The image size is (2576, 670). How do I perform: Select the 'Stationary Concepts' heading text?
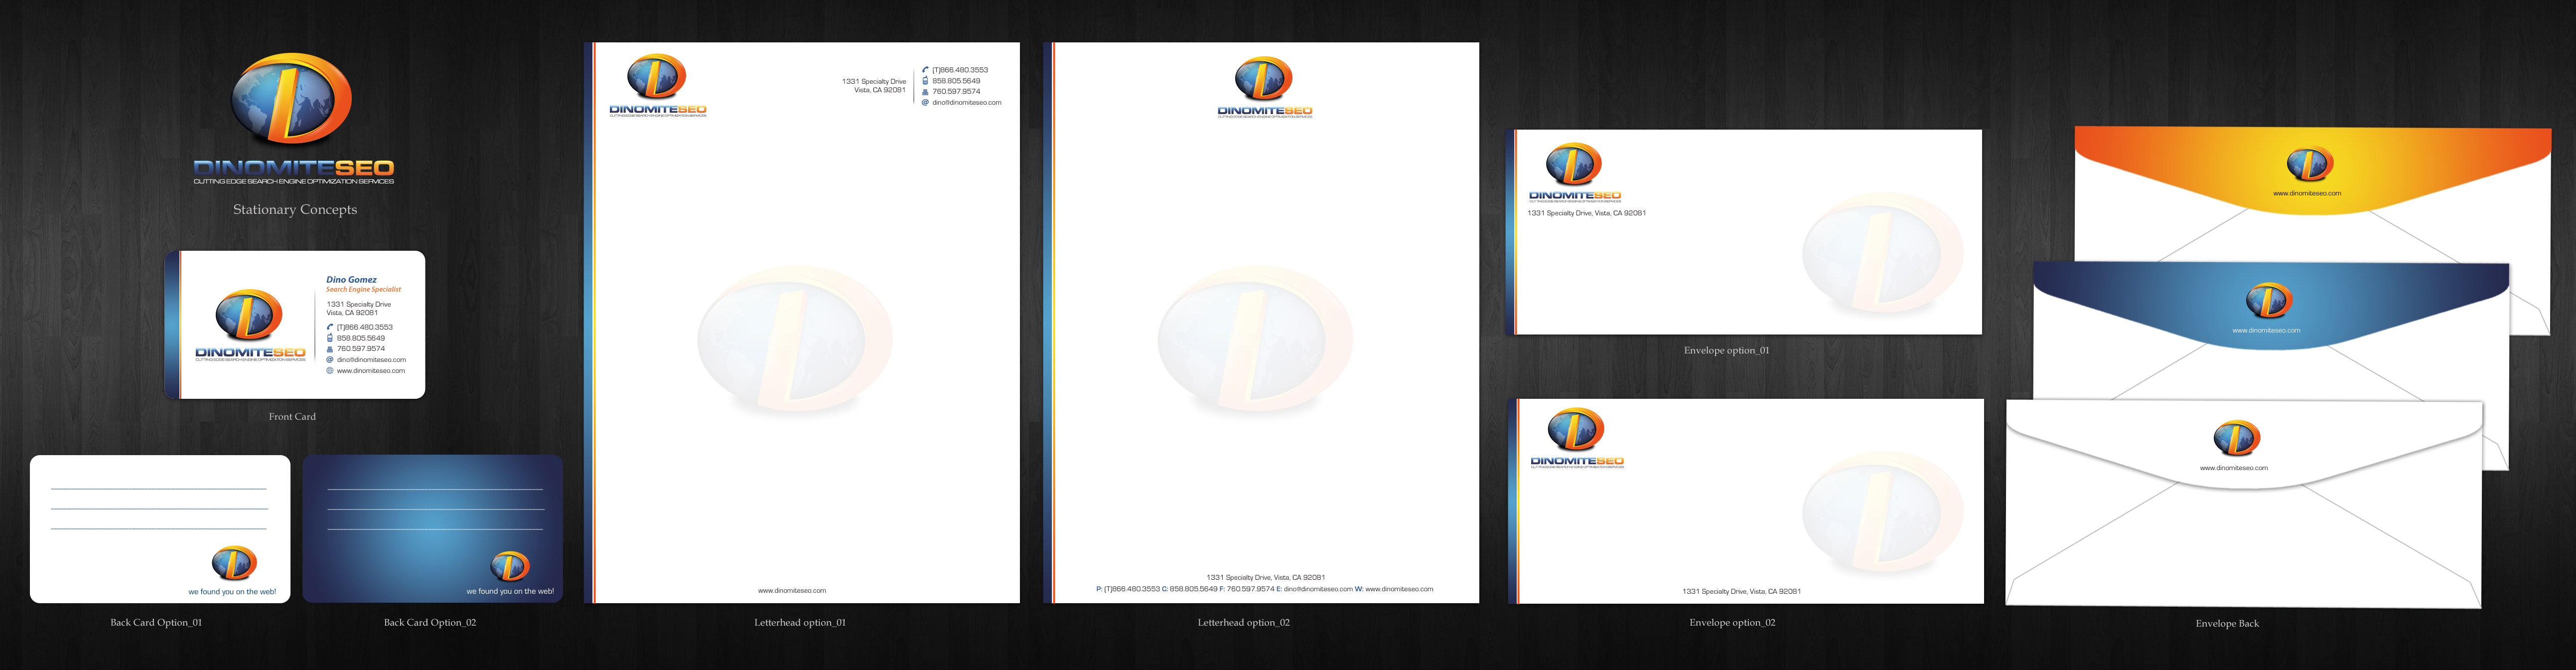295,209
